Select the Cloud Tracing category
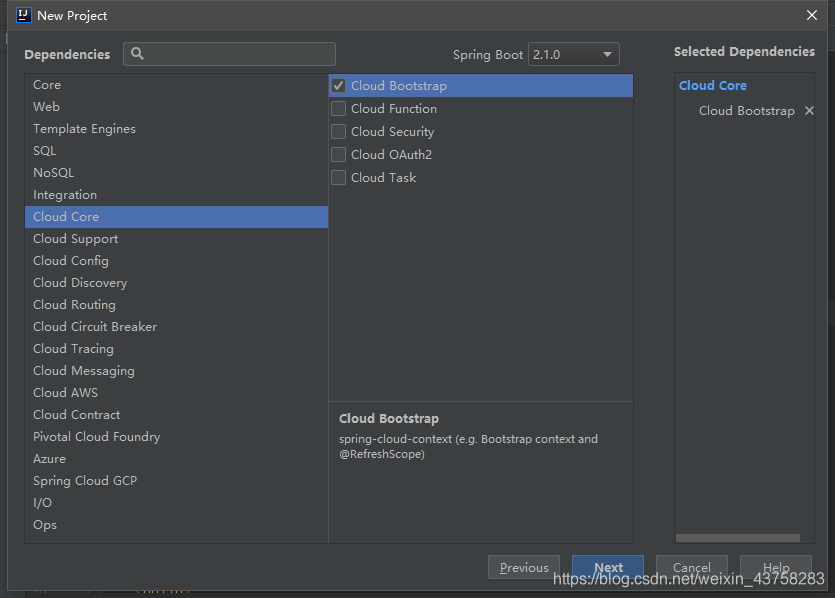Viewport: 835px width, 598px height. point(176,349)
